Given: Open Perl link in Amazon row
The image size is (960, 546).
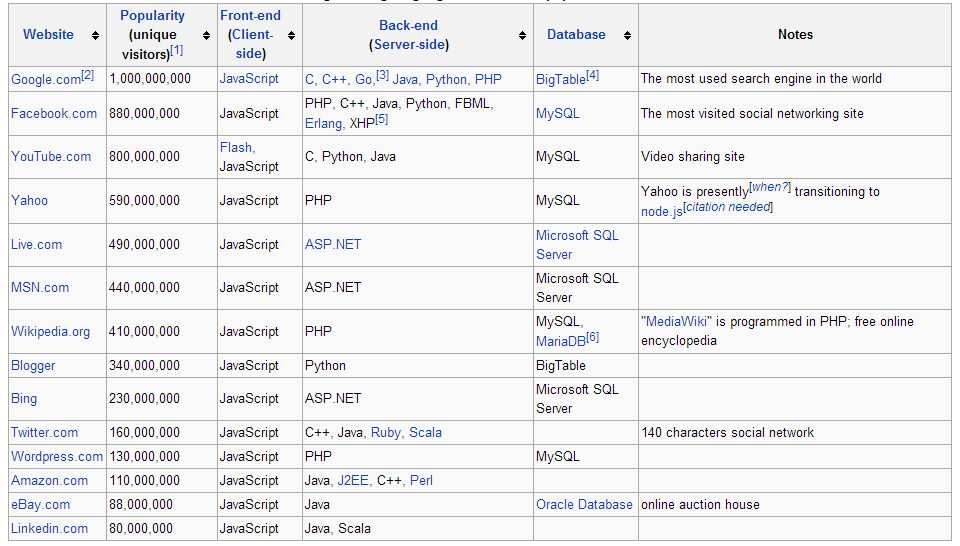Looking at the screenshot, I should (421, 481).
